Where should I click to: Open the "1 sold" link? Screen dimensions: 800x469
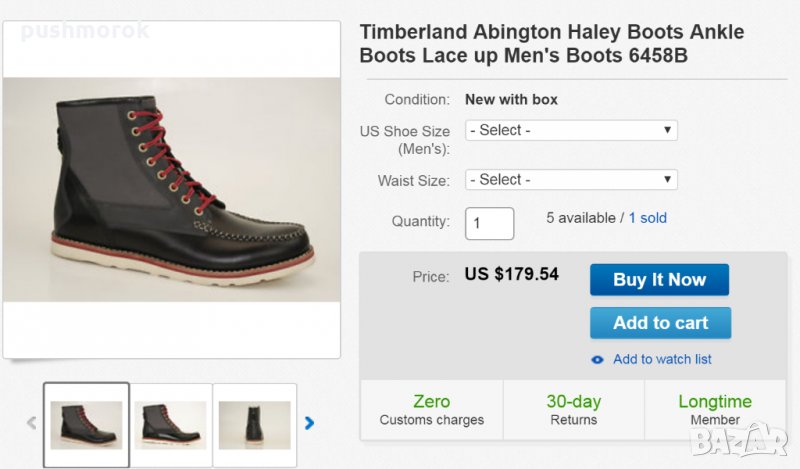[x=647, y=217]
